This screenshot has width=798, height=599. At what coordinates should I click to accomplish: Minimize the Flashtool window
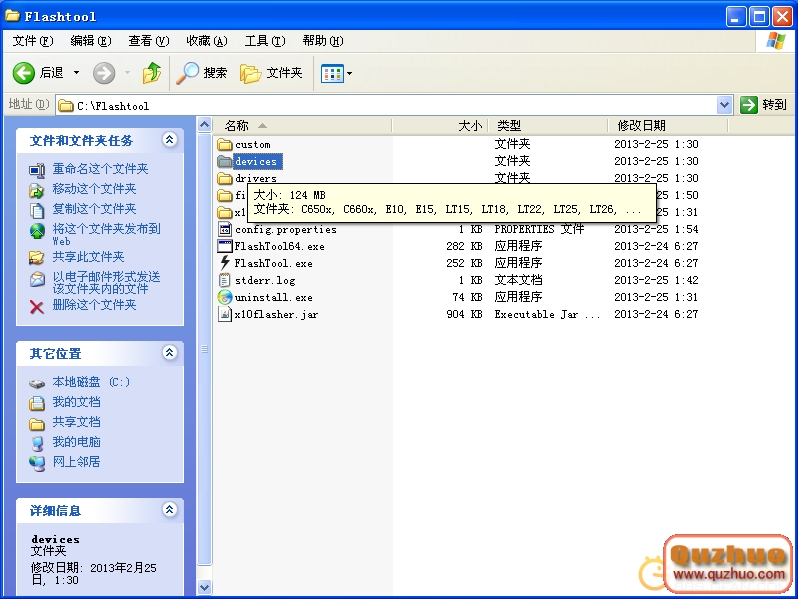[x=735, y=17]
